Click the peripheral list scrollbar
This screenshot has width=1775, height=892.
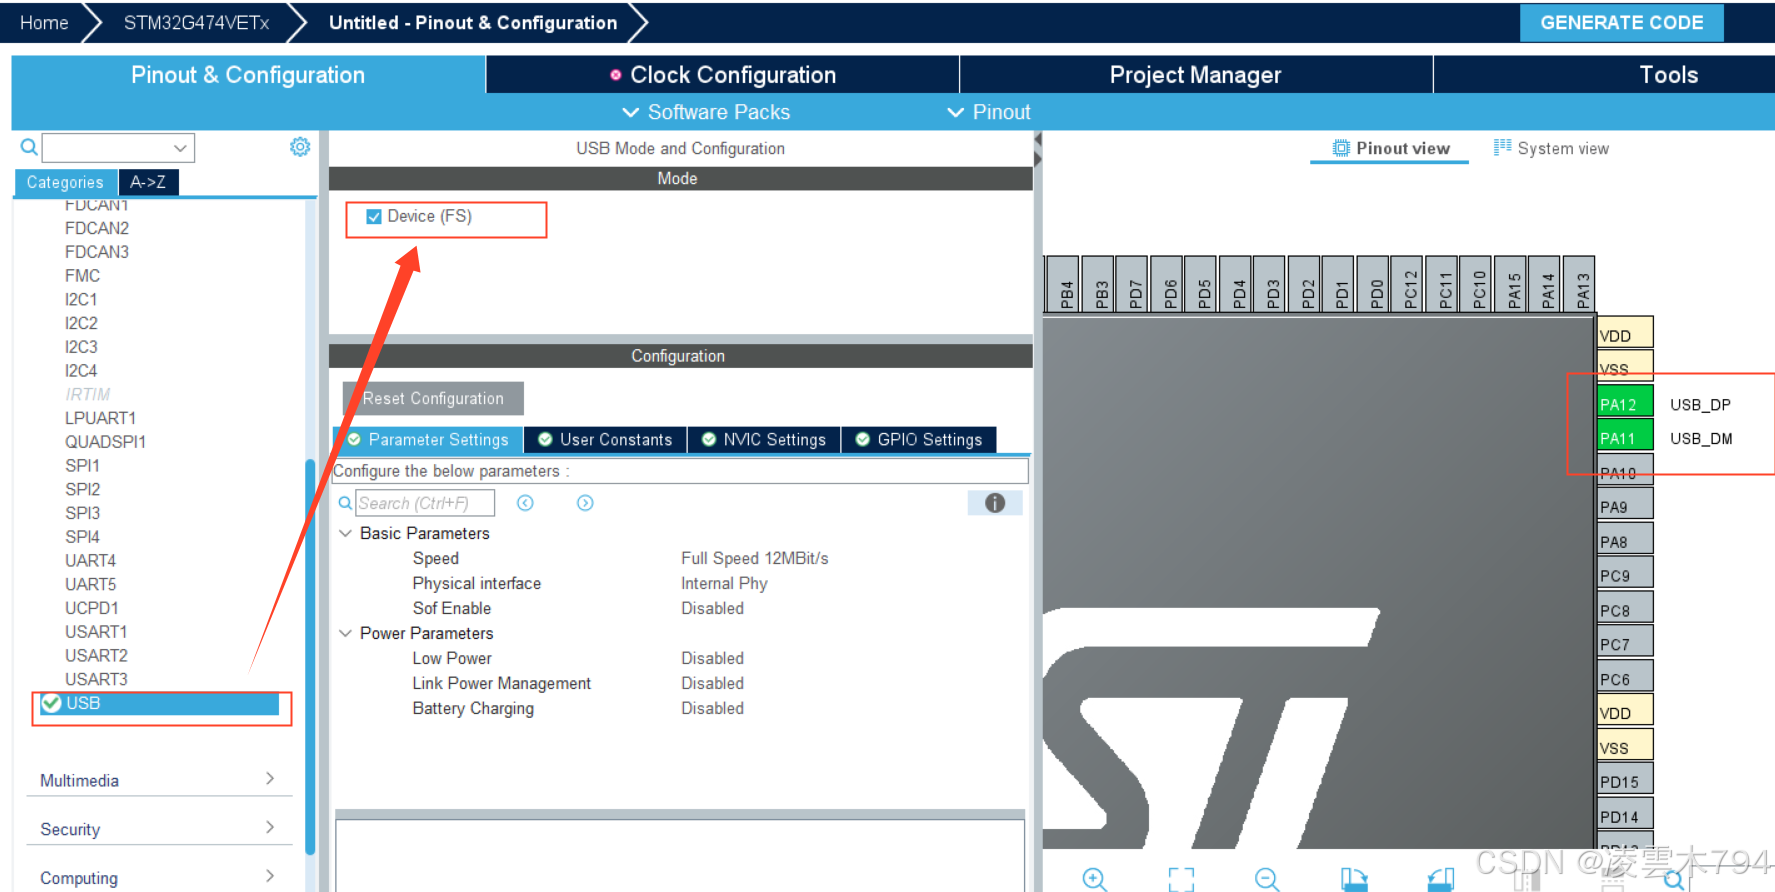pos(310,656)
